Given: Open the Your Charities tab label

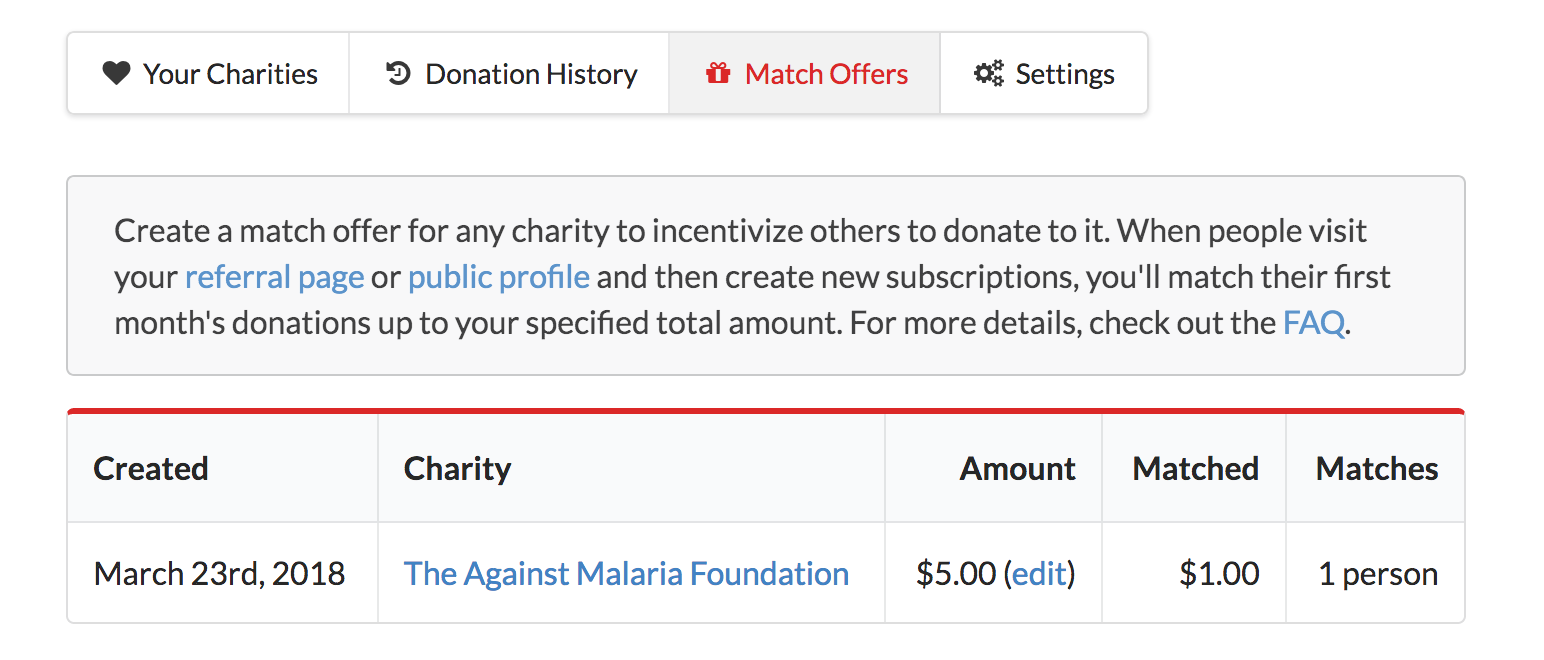Looking at the screenshot, I should coord(230,74).
